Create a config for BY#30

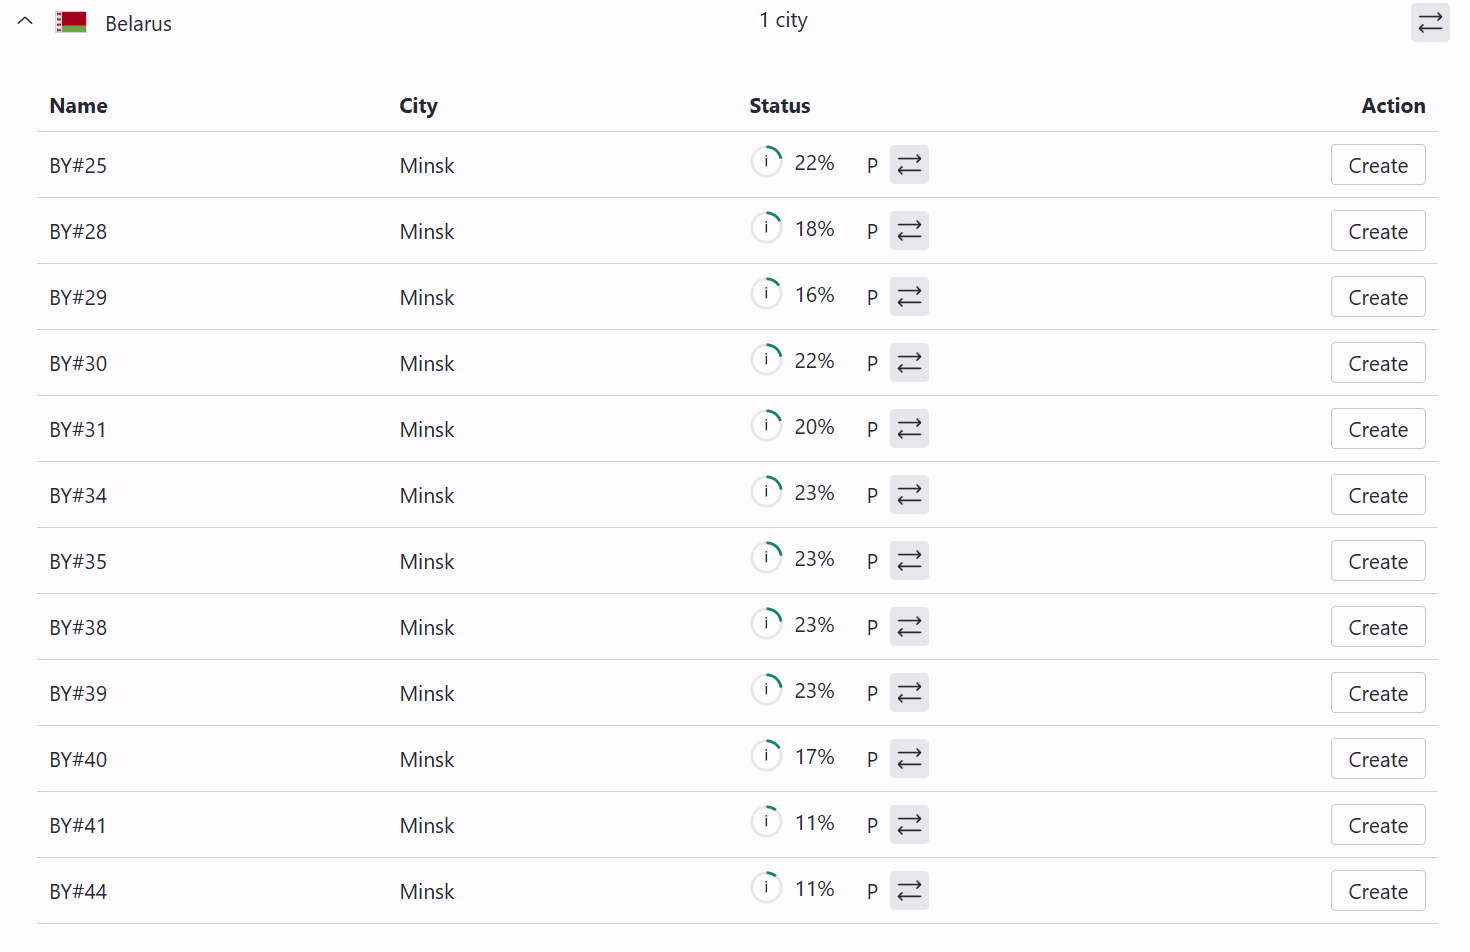(x=1378, y=363)
